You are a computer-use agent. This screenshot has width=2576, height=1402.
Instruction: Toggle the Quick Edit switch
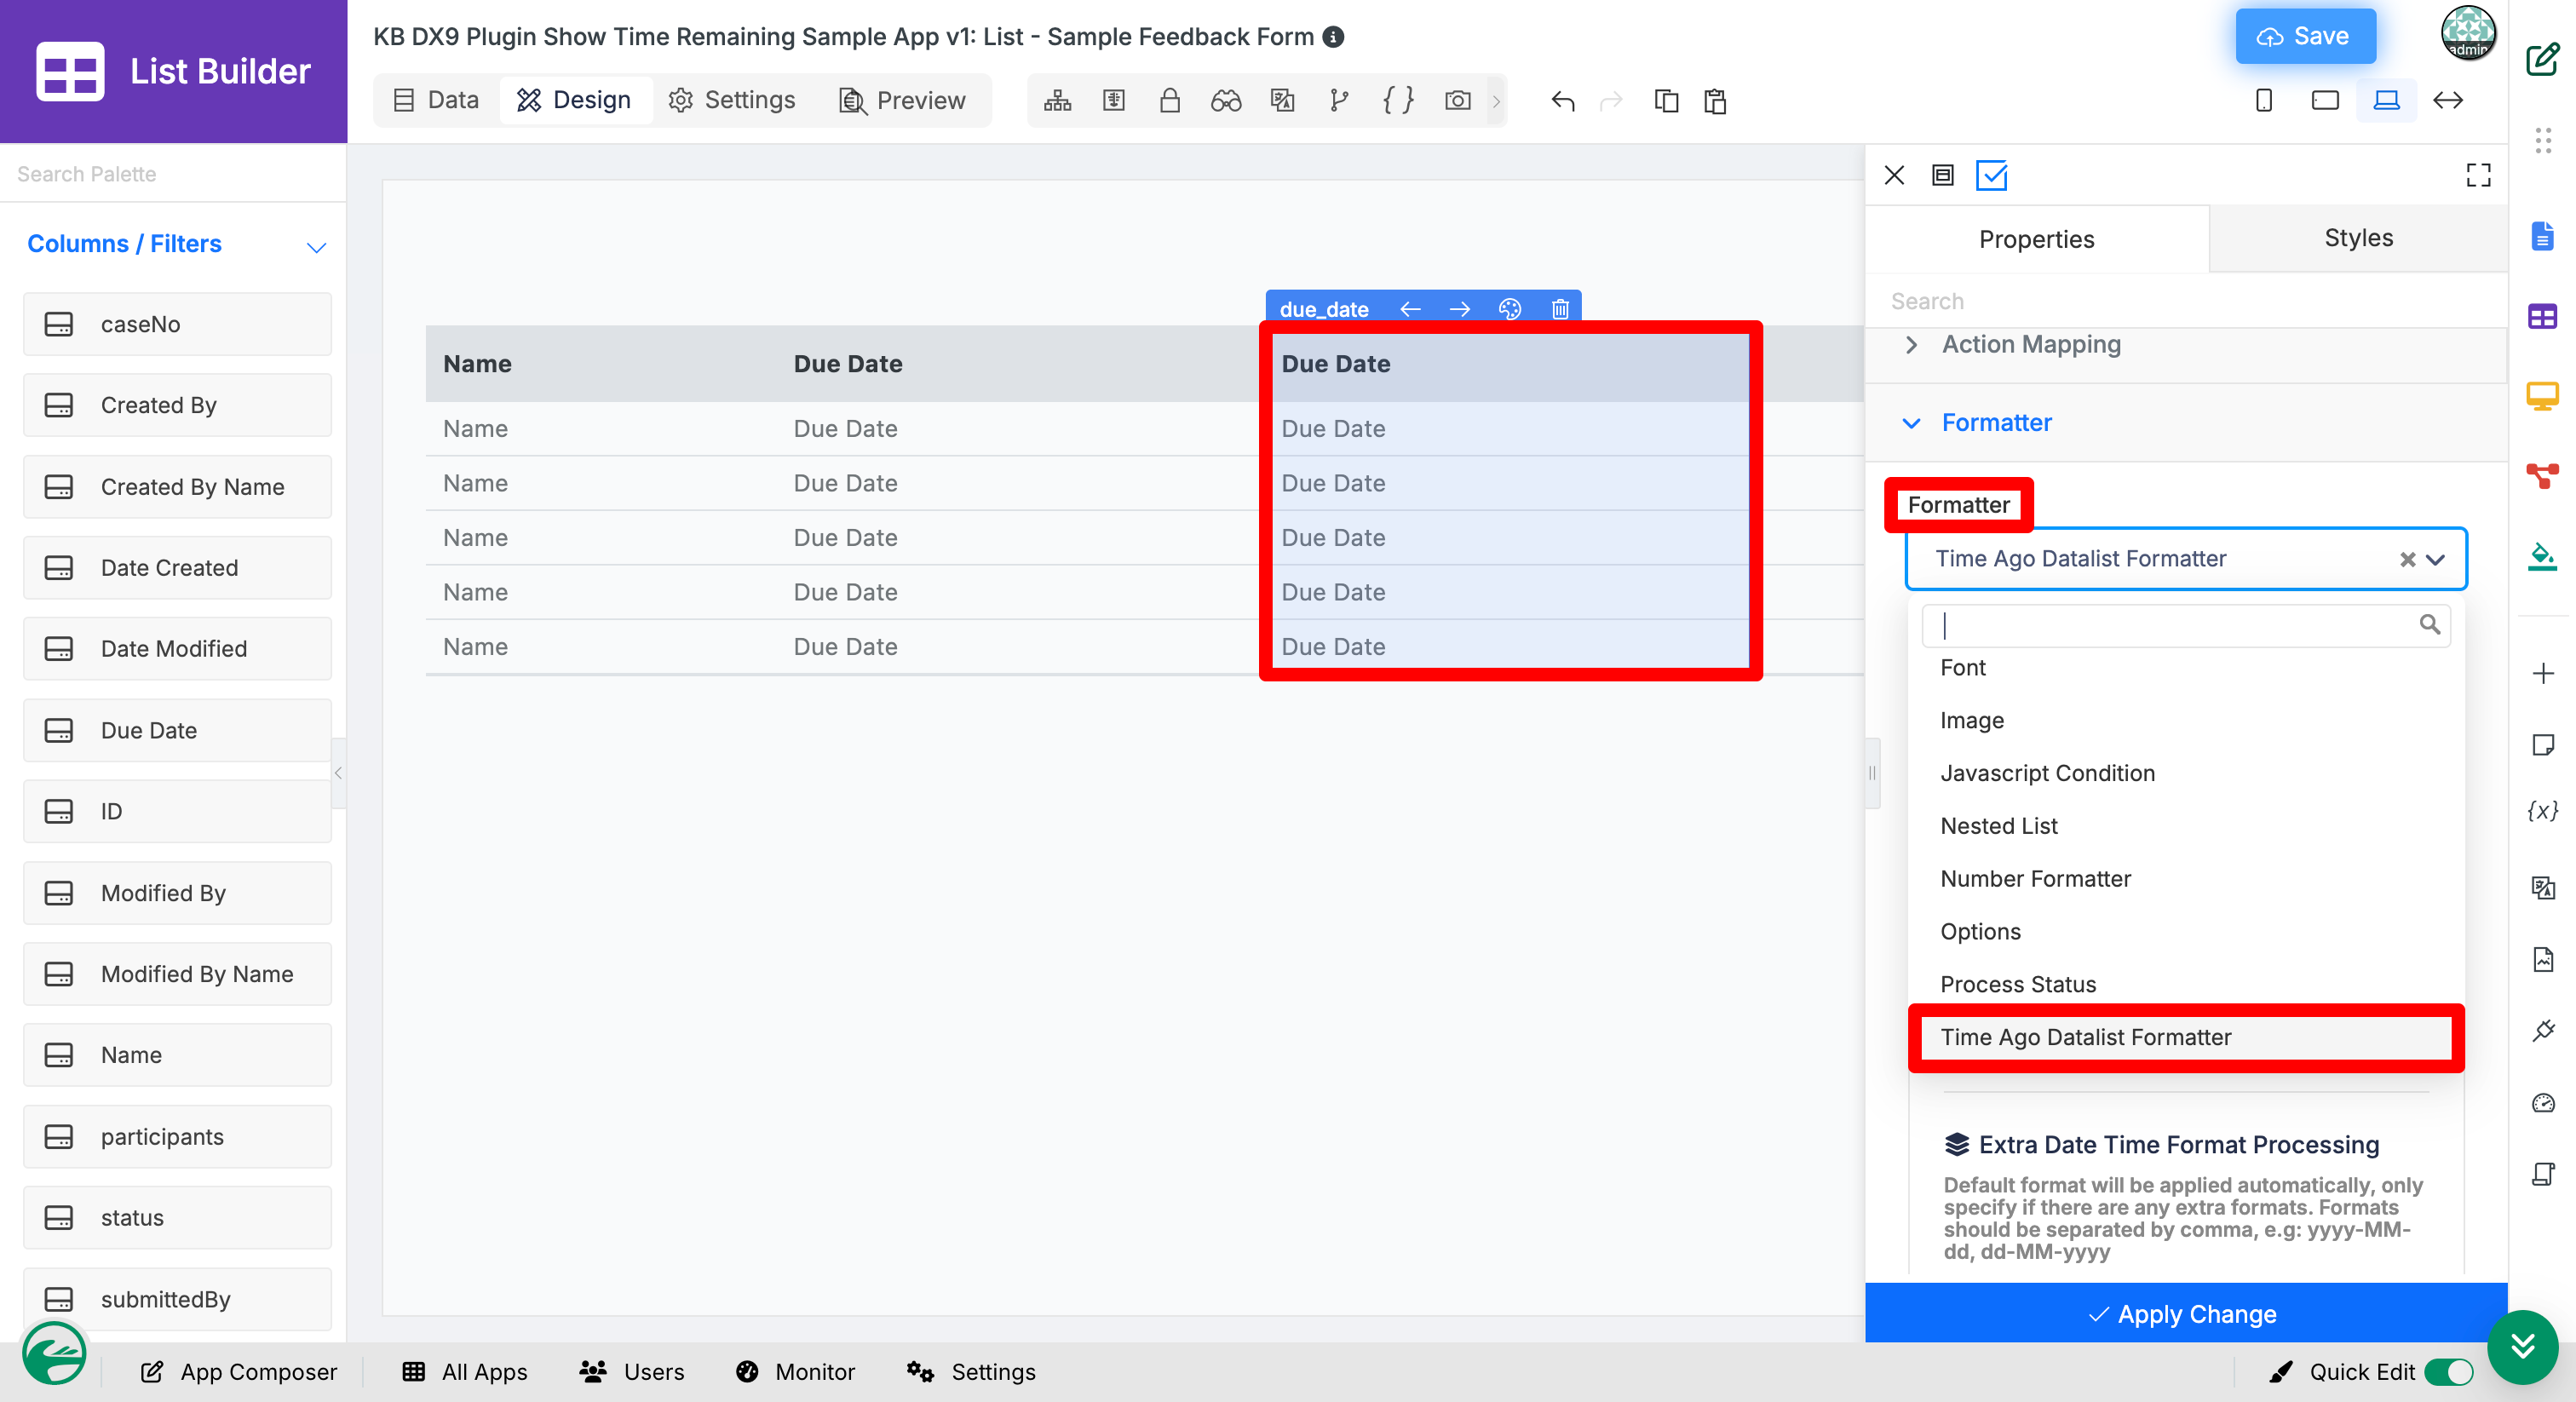(x=2449, y=1372)
